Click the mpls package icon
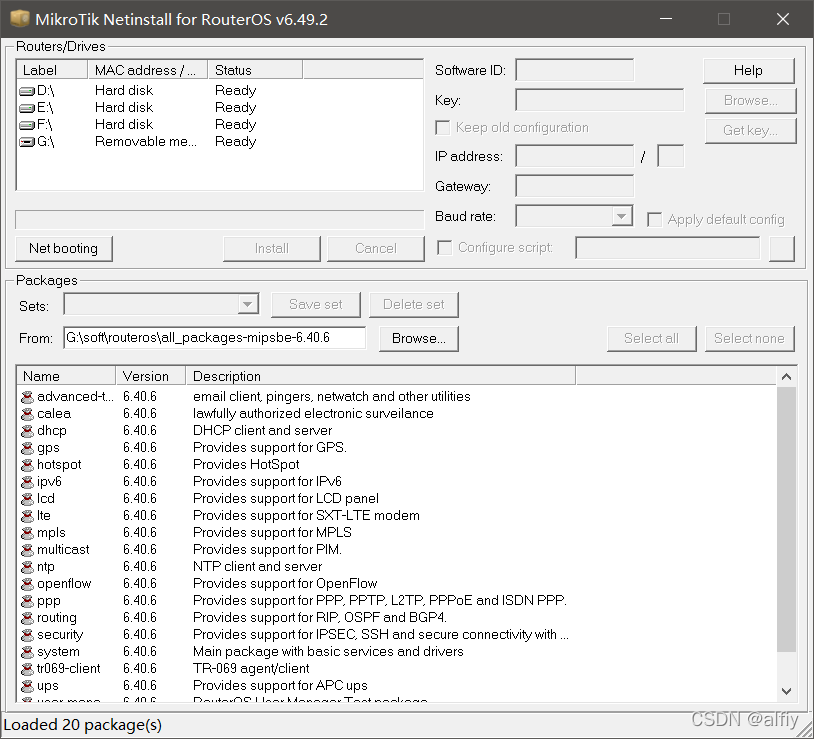Screen dimensions: 814x739 coord(27,533)
